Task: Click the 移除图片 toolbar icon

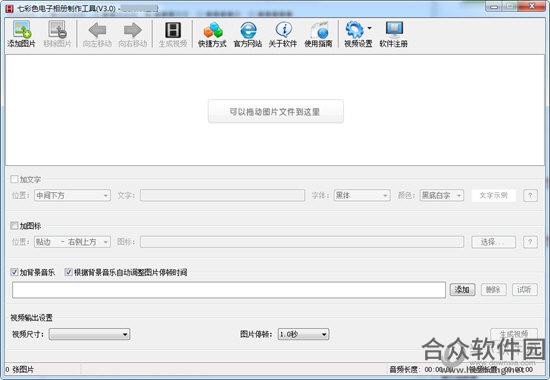Action: (x=58, y=29)
